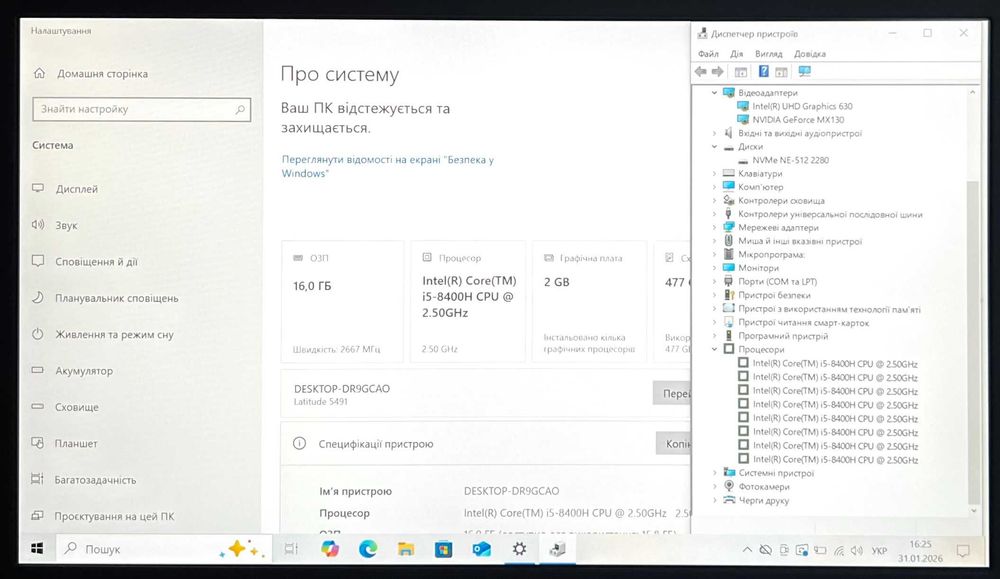Expand the Системні пристрої category
The width and height of the screenshot is (1000, 579).
(714, 473)
